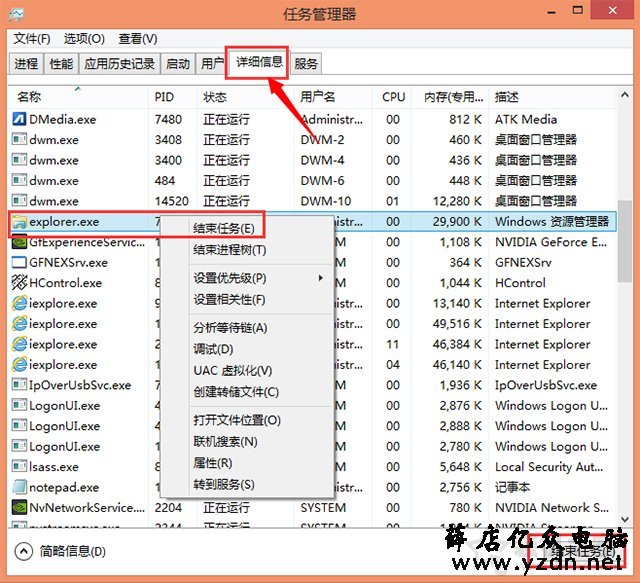Select the DMedia.exe process name
This screenshot has height=583, width=640.
pos(62,119)
